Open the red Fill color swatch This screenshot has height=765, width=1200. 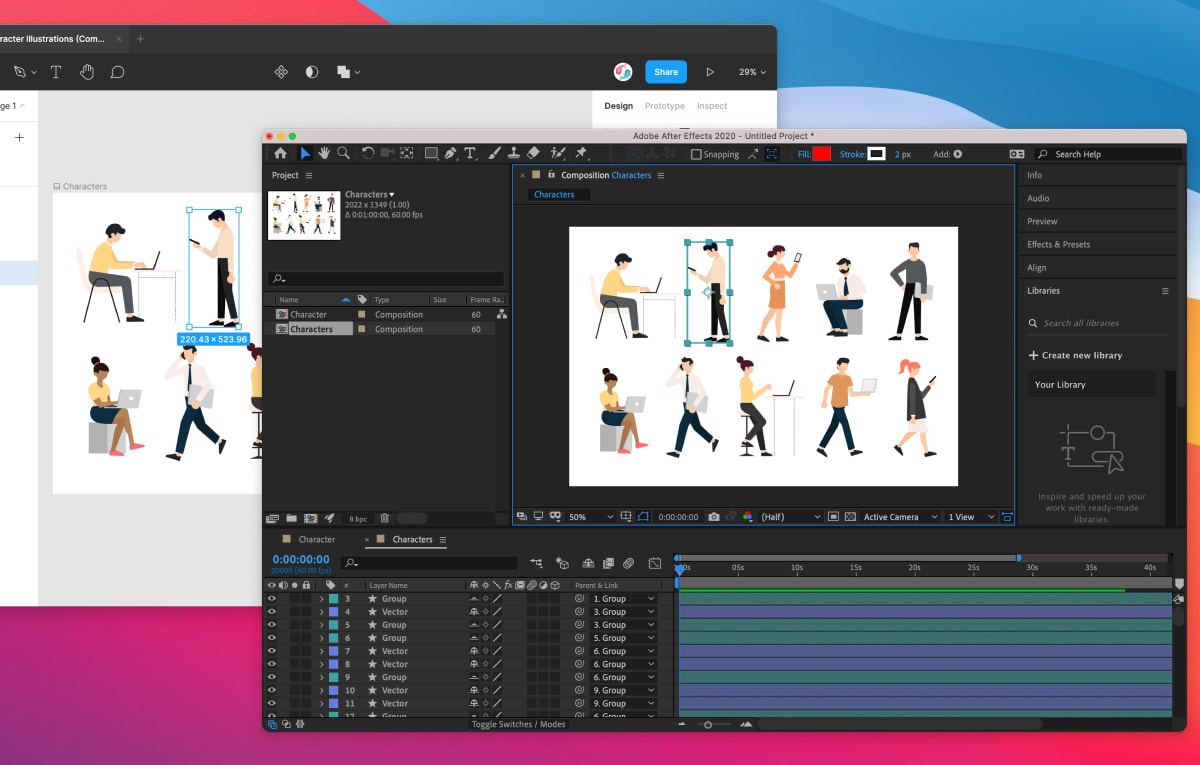821,154
